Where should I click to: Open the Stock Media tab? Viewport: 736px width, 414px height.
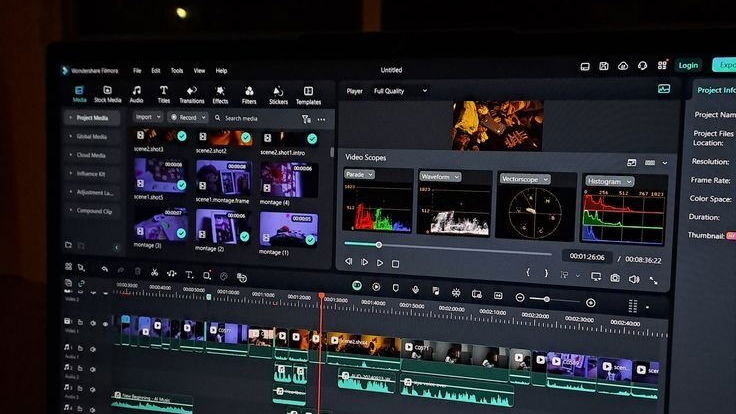107,94
